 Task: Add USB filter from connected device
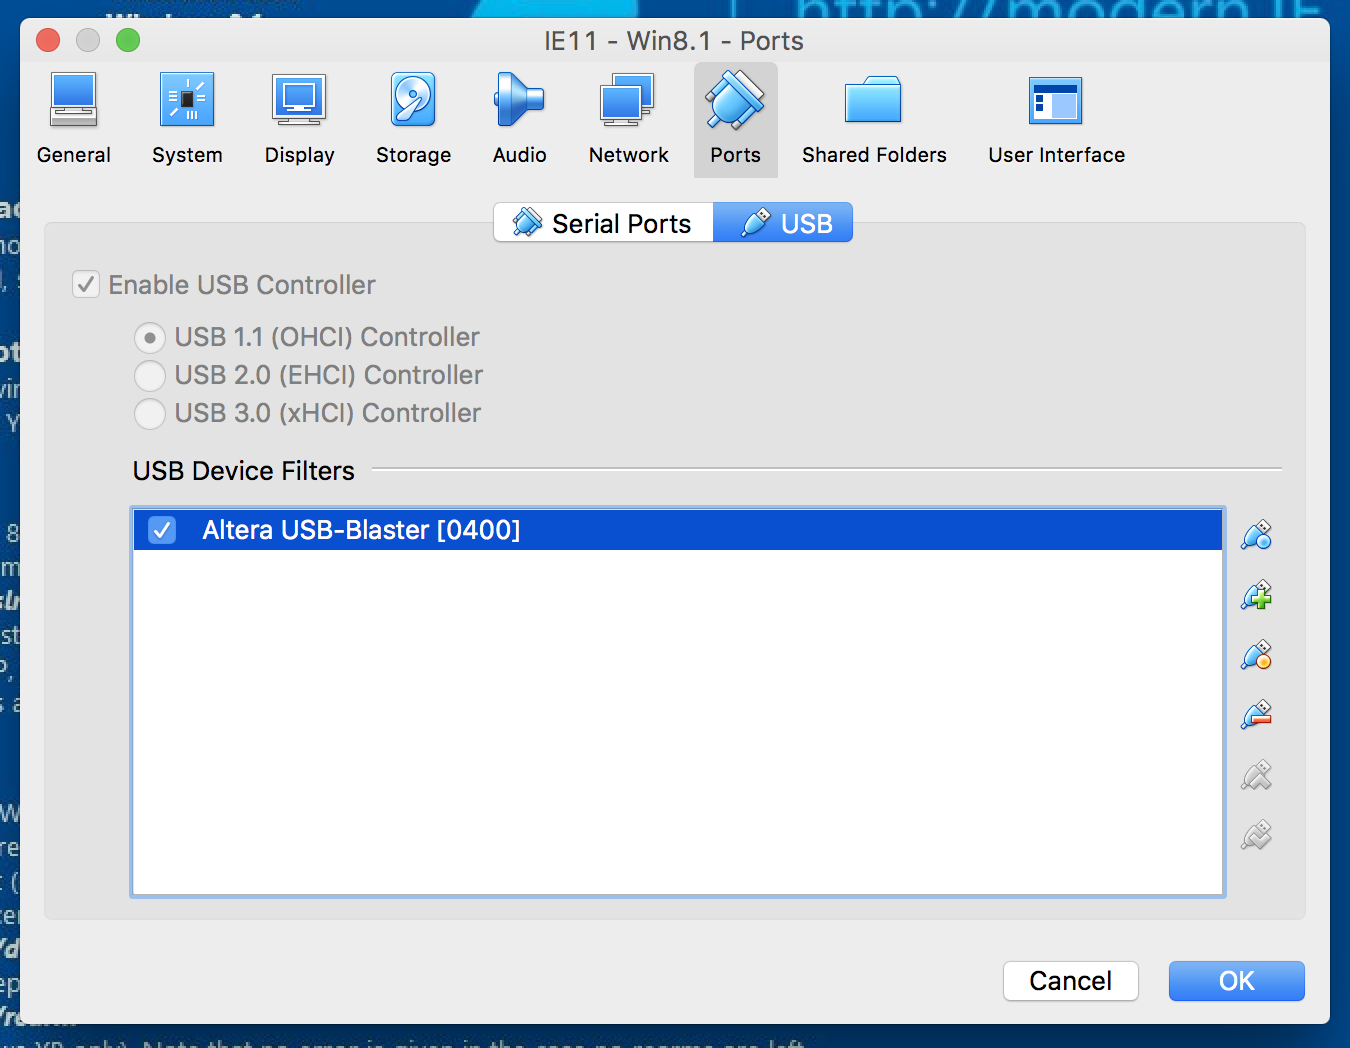[x=1256, y=596]
